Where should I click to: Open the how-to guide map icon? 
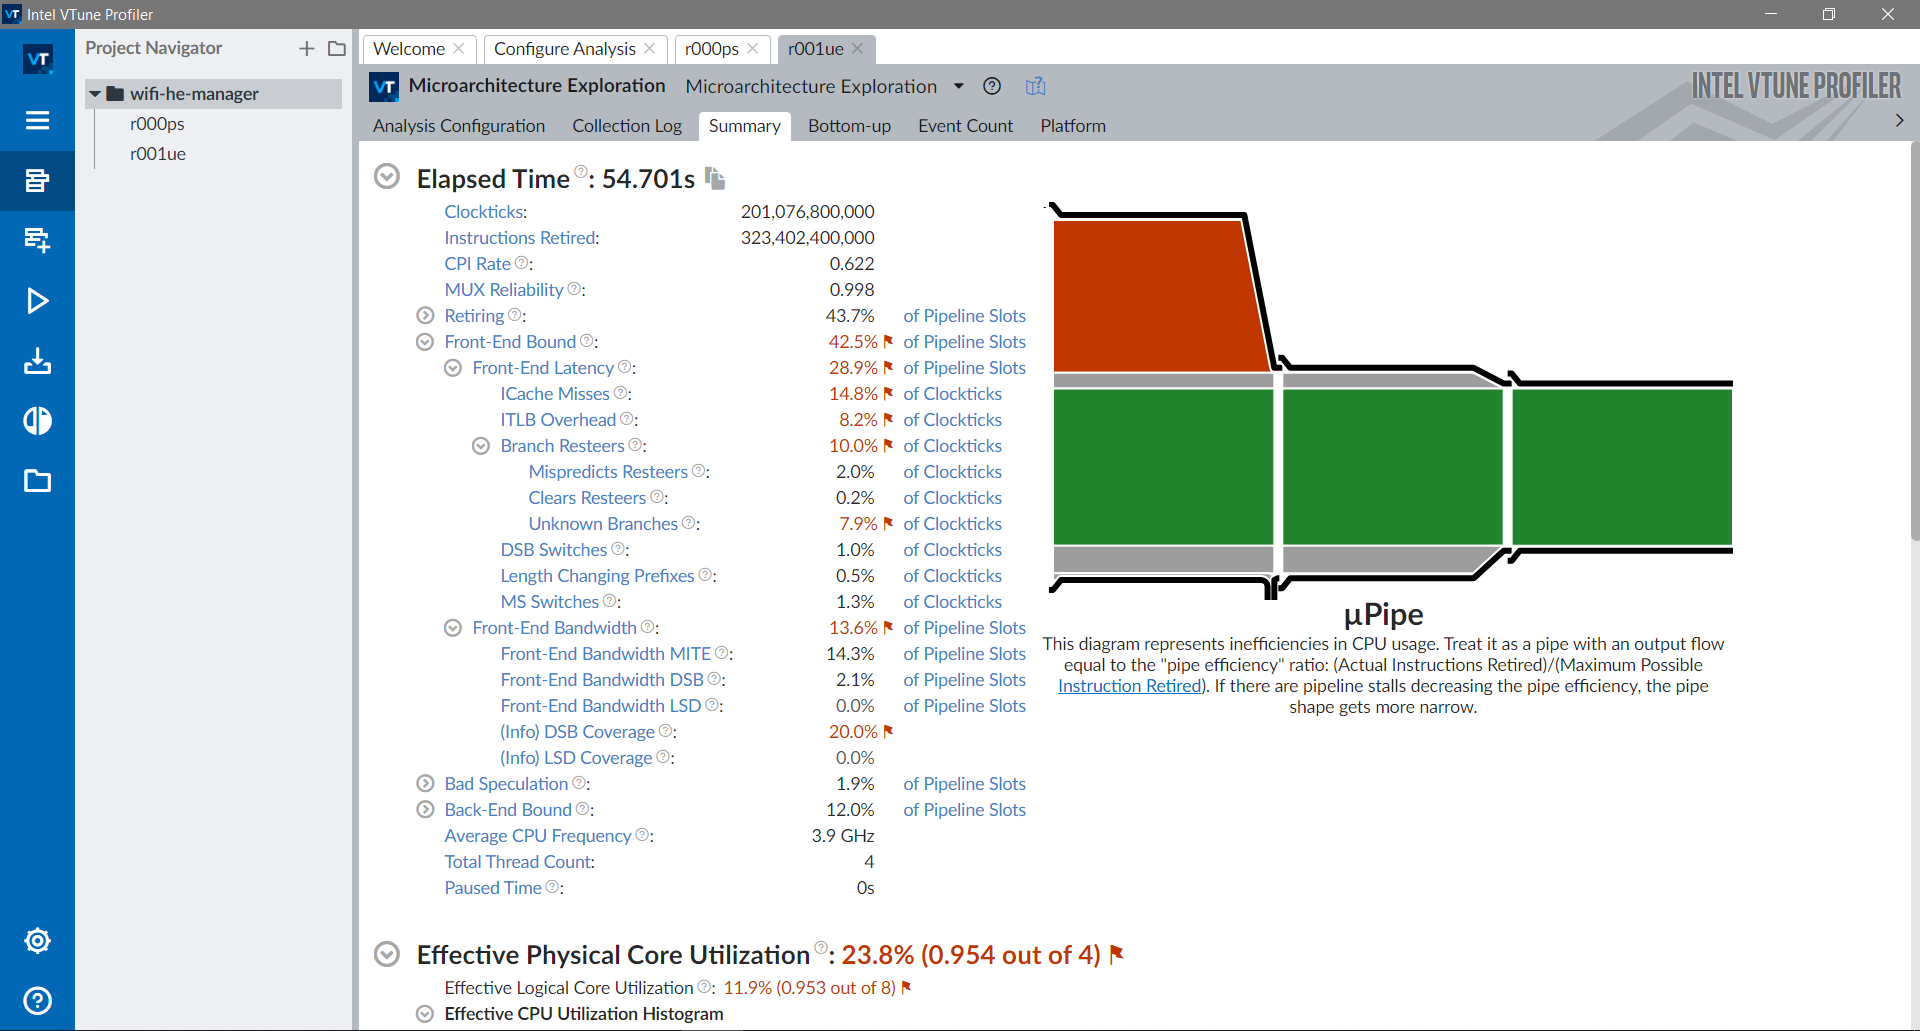pyautogui.click(x=1035, y=86)
